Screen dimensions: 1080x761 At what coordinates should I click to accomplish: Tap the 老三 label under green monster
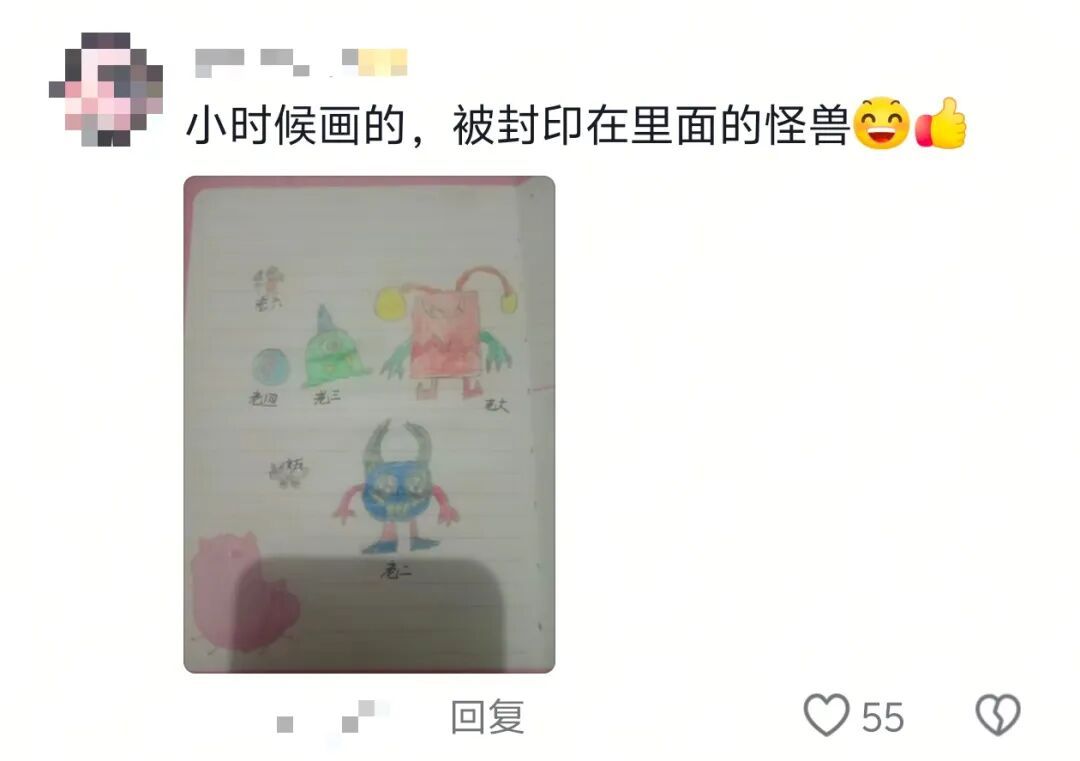(x=326, y=397)
